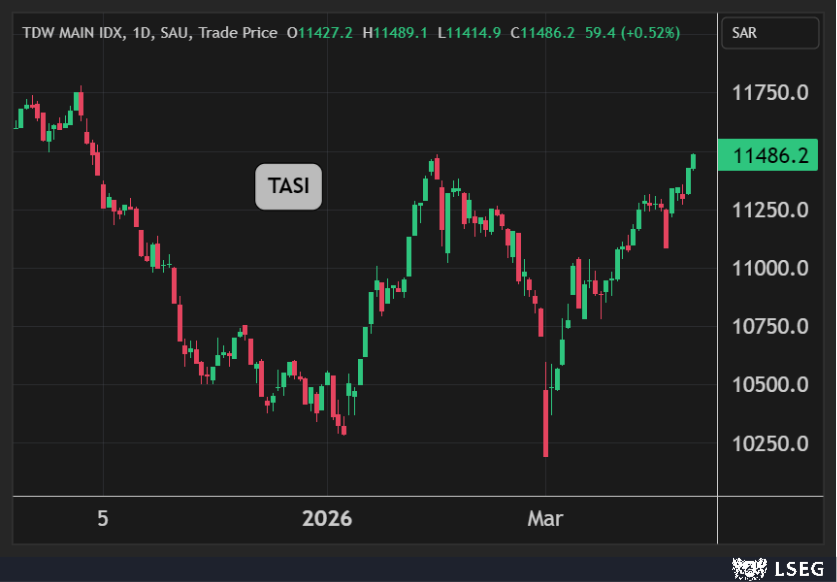Select the Mar time axis marker
837x582 pixels.
[545, 519]
